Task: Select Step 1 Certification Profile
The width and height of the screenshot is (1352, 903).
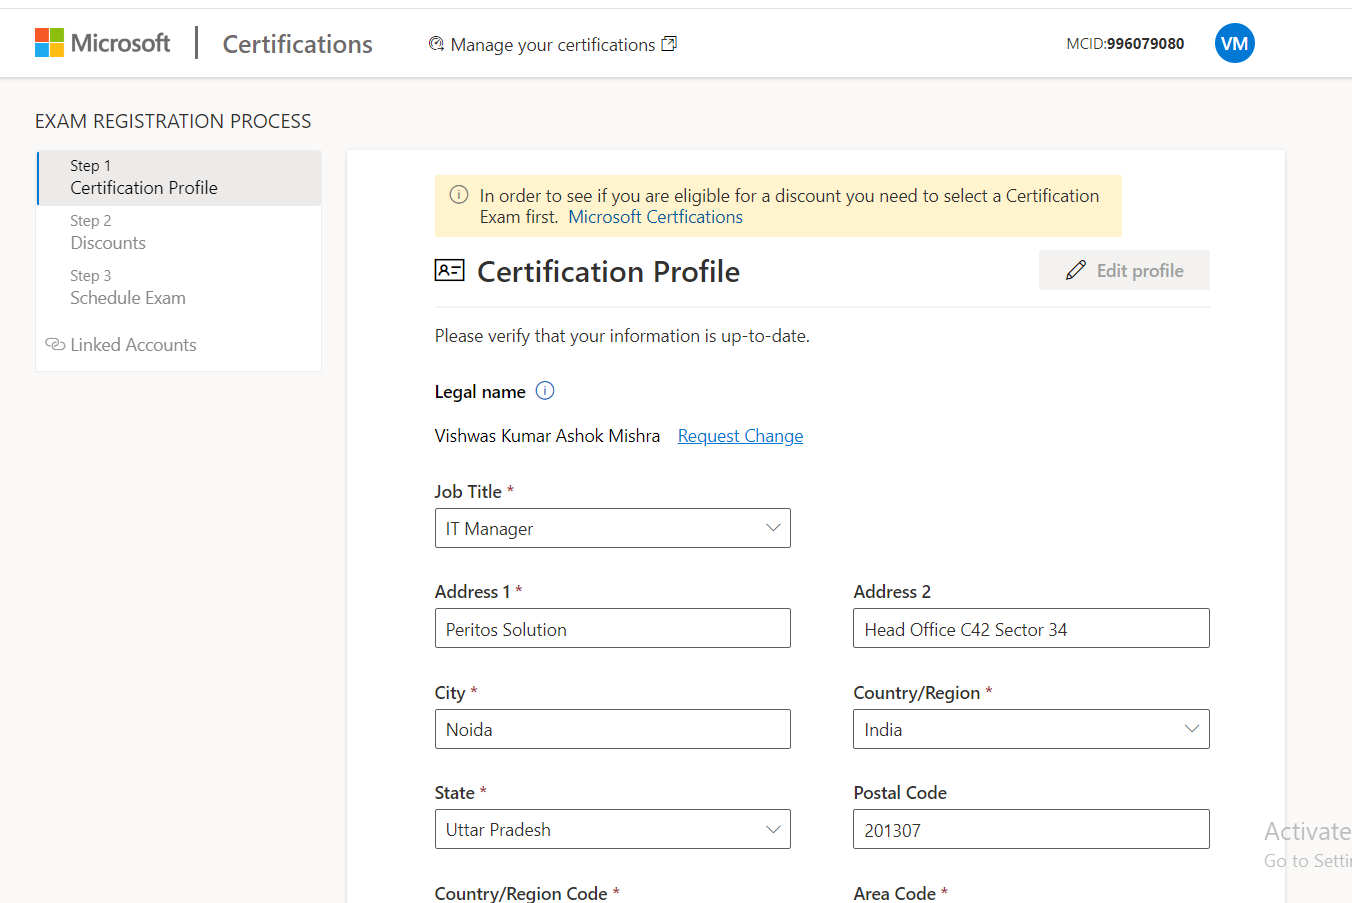Action: click(179, 178)
